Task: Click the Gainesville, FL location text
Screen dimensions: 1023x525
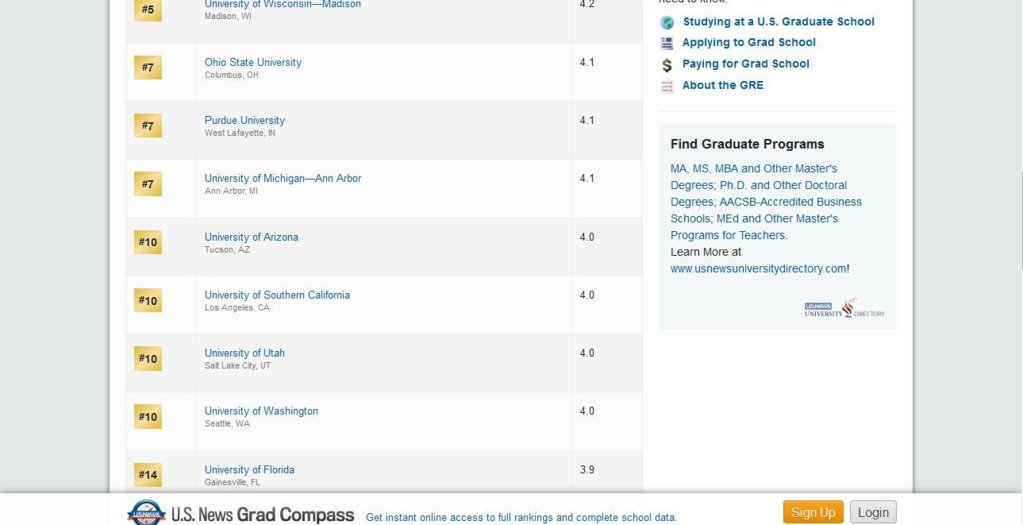Action: pos(232,483)
